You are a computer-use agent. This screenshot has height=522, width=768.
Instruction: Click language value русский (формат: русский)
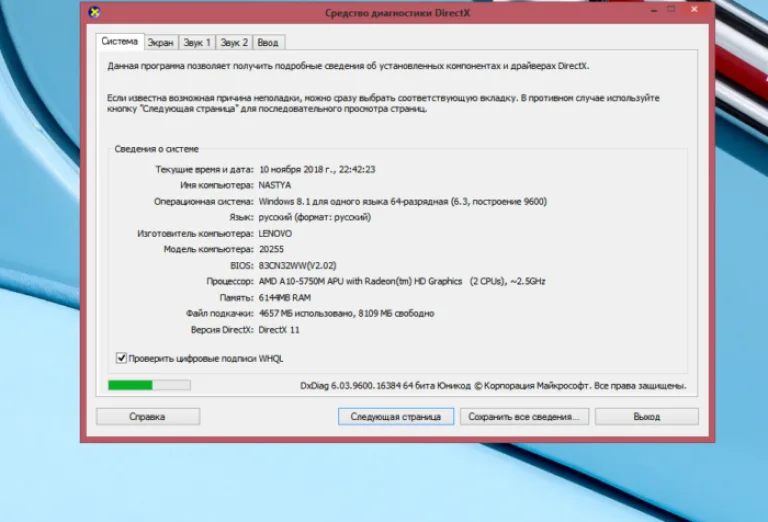click(x=315, y=217)
